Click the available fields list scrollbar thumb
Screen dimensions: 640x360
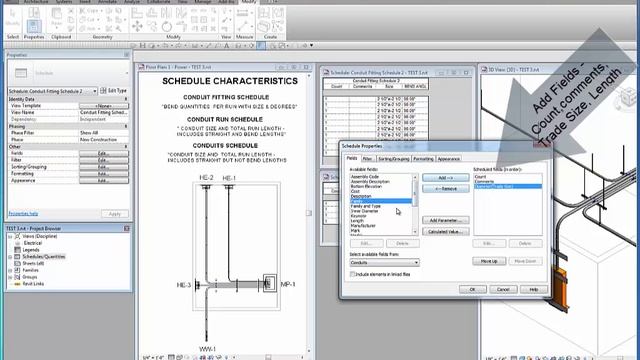pyautogui.click(x=415, y=194)
